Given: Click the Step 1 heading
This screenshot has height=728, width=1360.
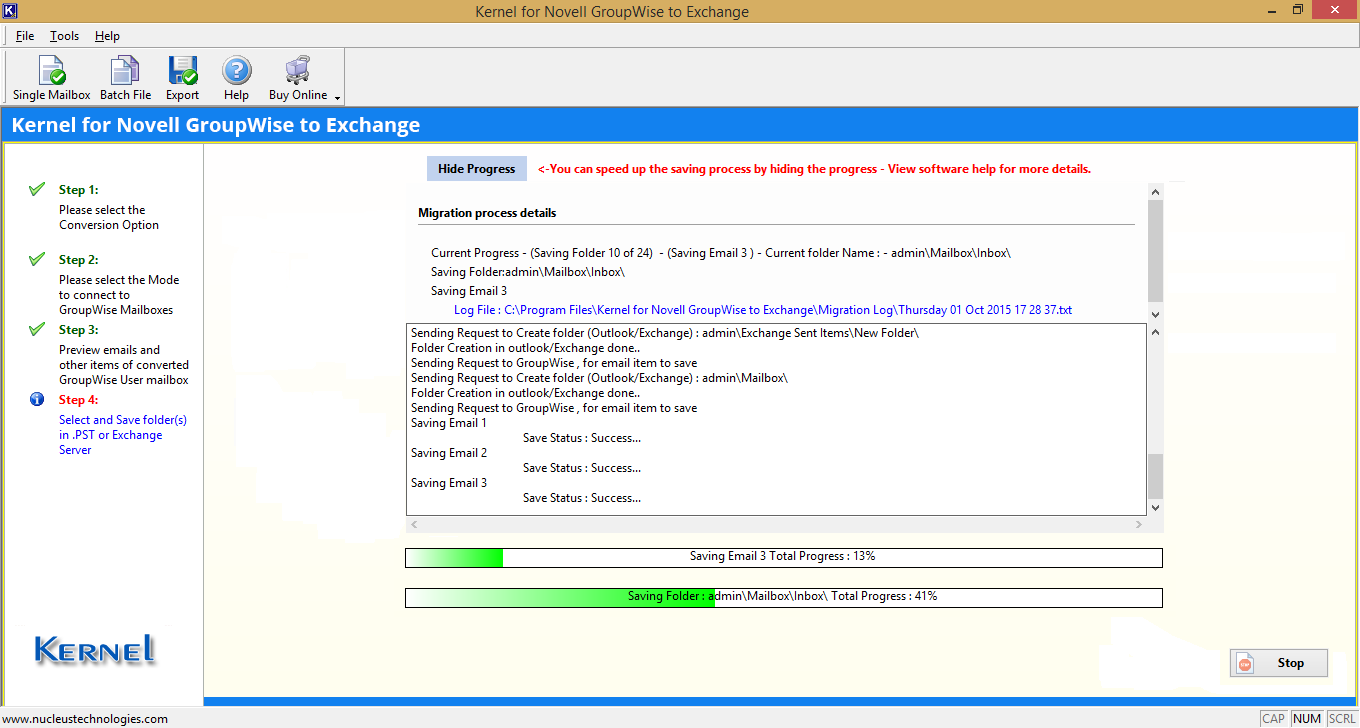Looking at the screenshot, I should pyautogui.click(x=78, y=190).
